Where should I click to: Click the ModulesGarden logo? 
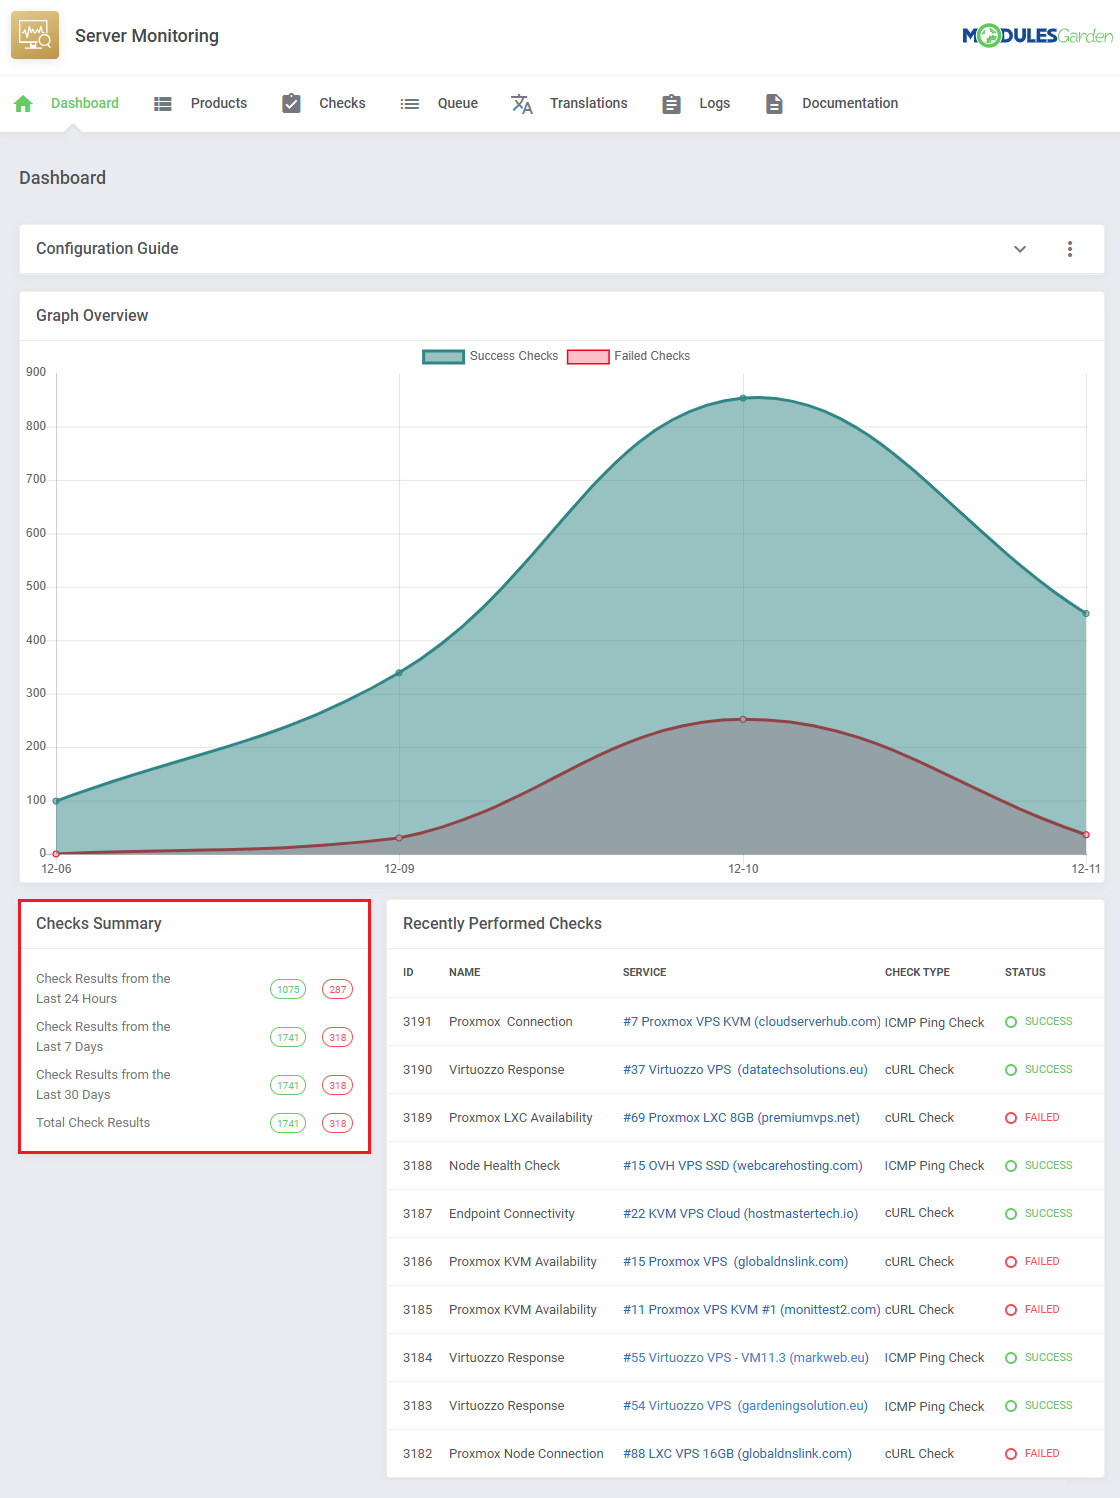pyautogui.click(x=1037, y=36)
